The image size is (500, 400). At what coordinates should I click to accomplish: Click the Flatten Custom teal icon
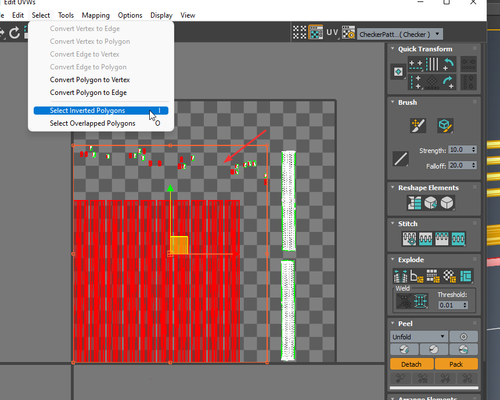(x=465, y=276)
